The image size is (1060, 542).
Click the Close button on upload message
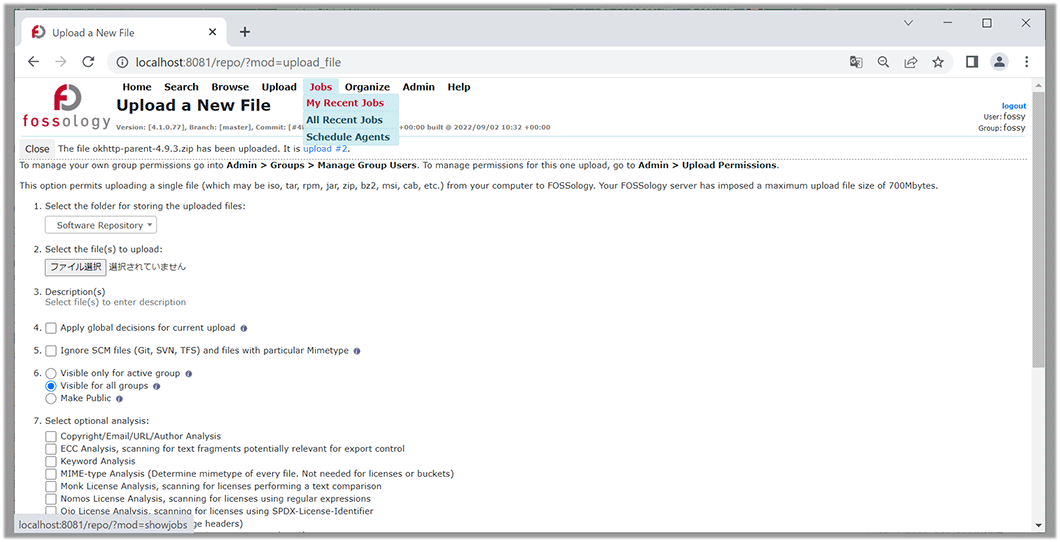(37, 149)
